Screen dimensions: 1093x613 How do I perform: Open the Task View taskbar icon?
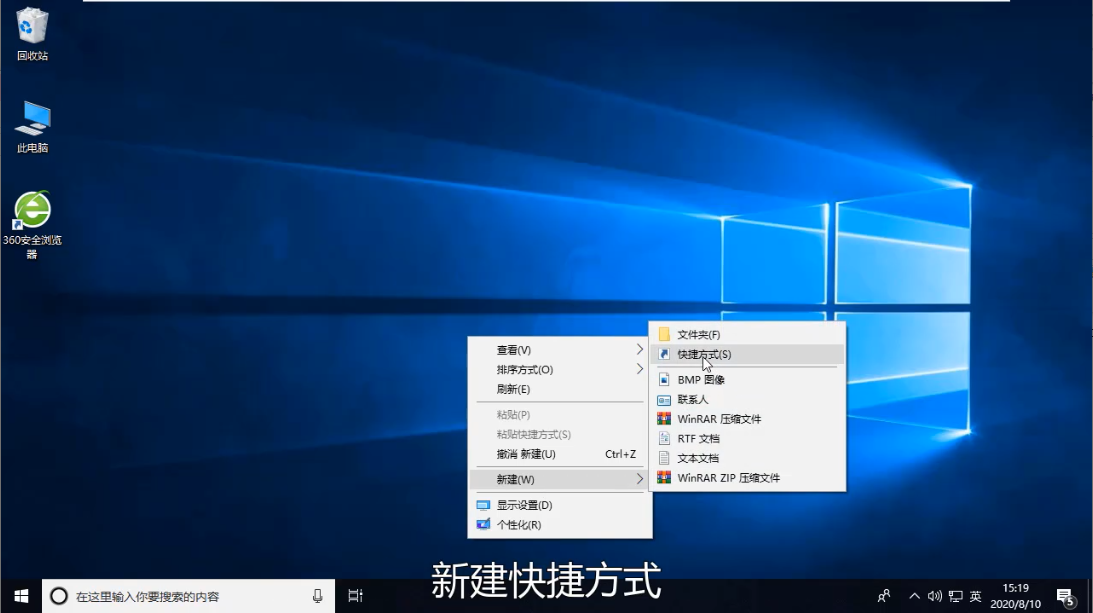[x=355, y=596]
